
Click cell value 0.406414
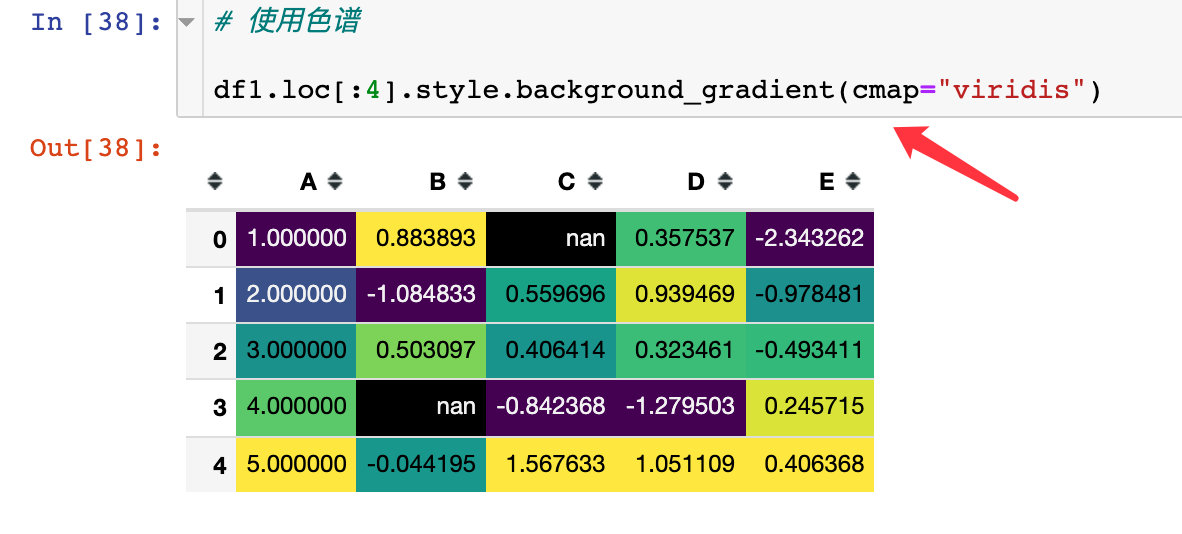coord(551,351)
